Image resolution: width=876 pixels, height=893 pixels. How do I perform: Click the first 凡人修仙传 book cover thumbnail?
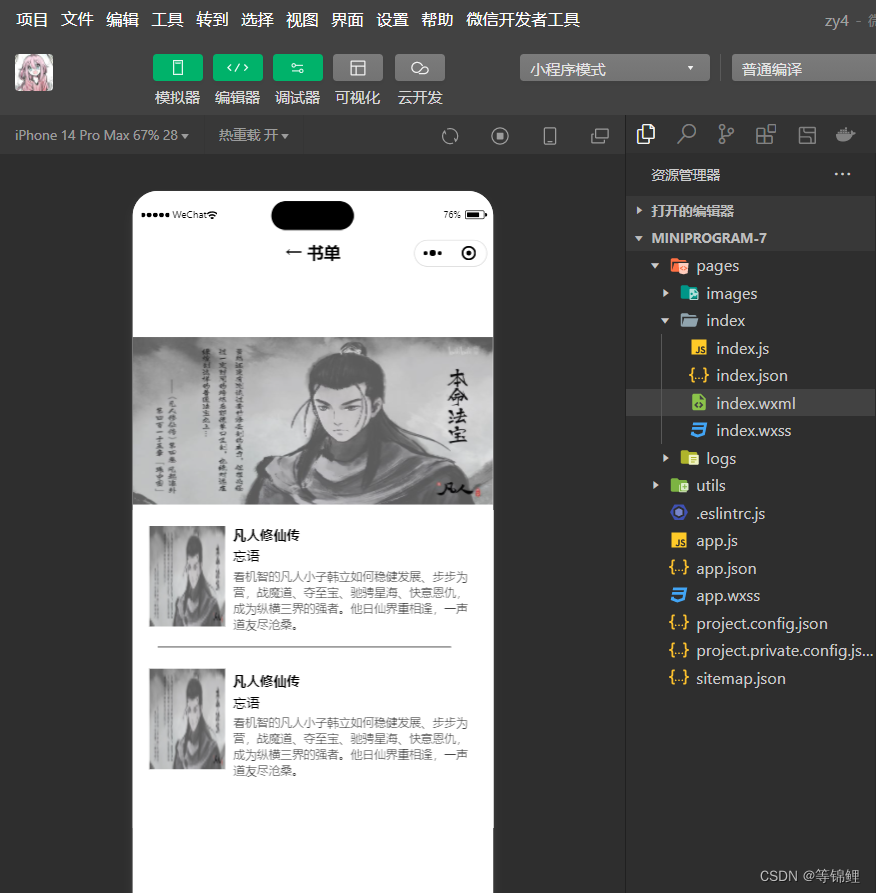(x=187, y=576)
